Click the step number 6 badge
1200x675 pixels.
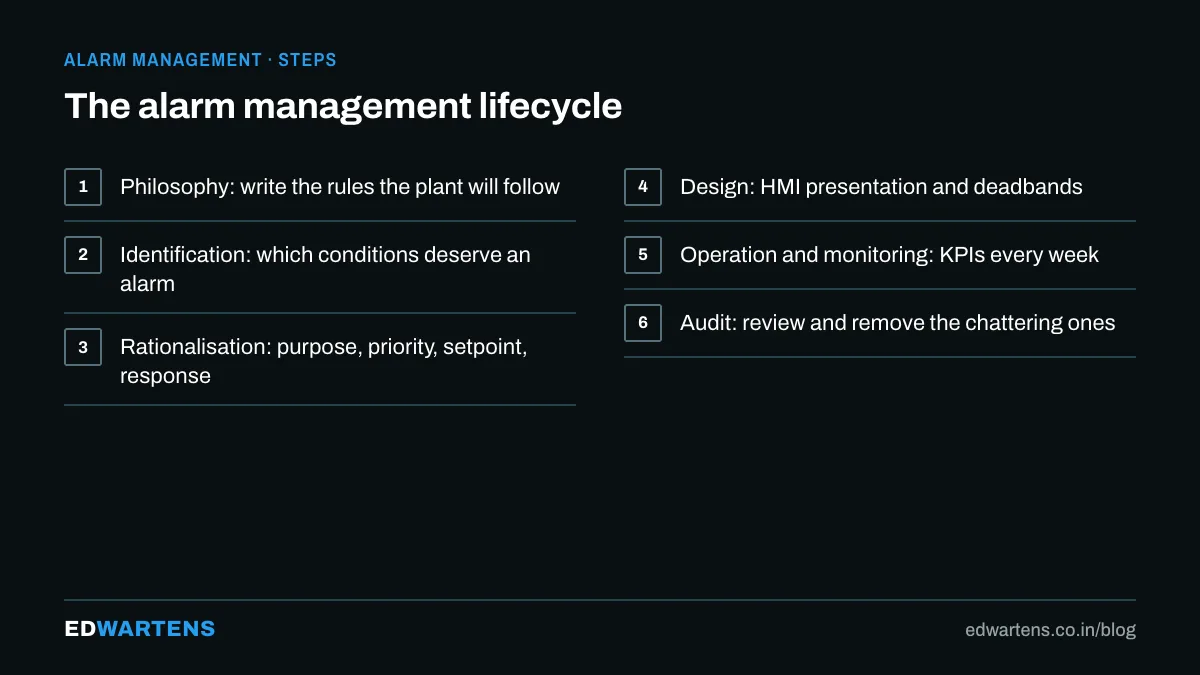[643, 323]
